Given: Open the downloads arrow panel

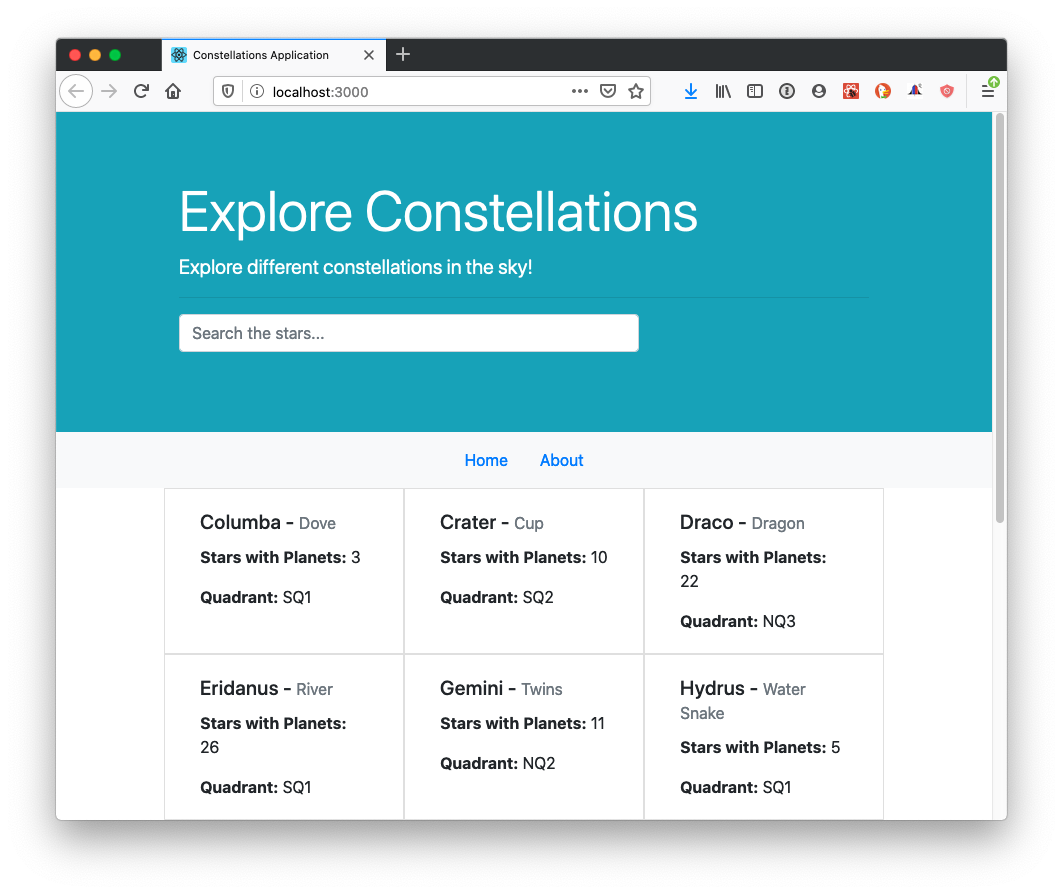Looking at the screenshot, I should tap(691, 91).
